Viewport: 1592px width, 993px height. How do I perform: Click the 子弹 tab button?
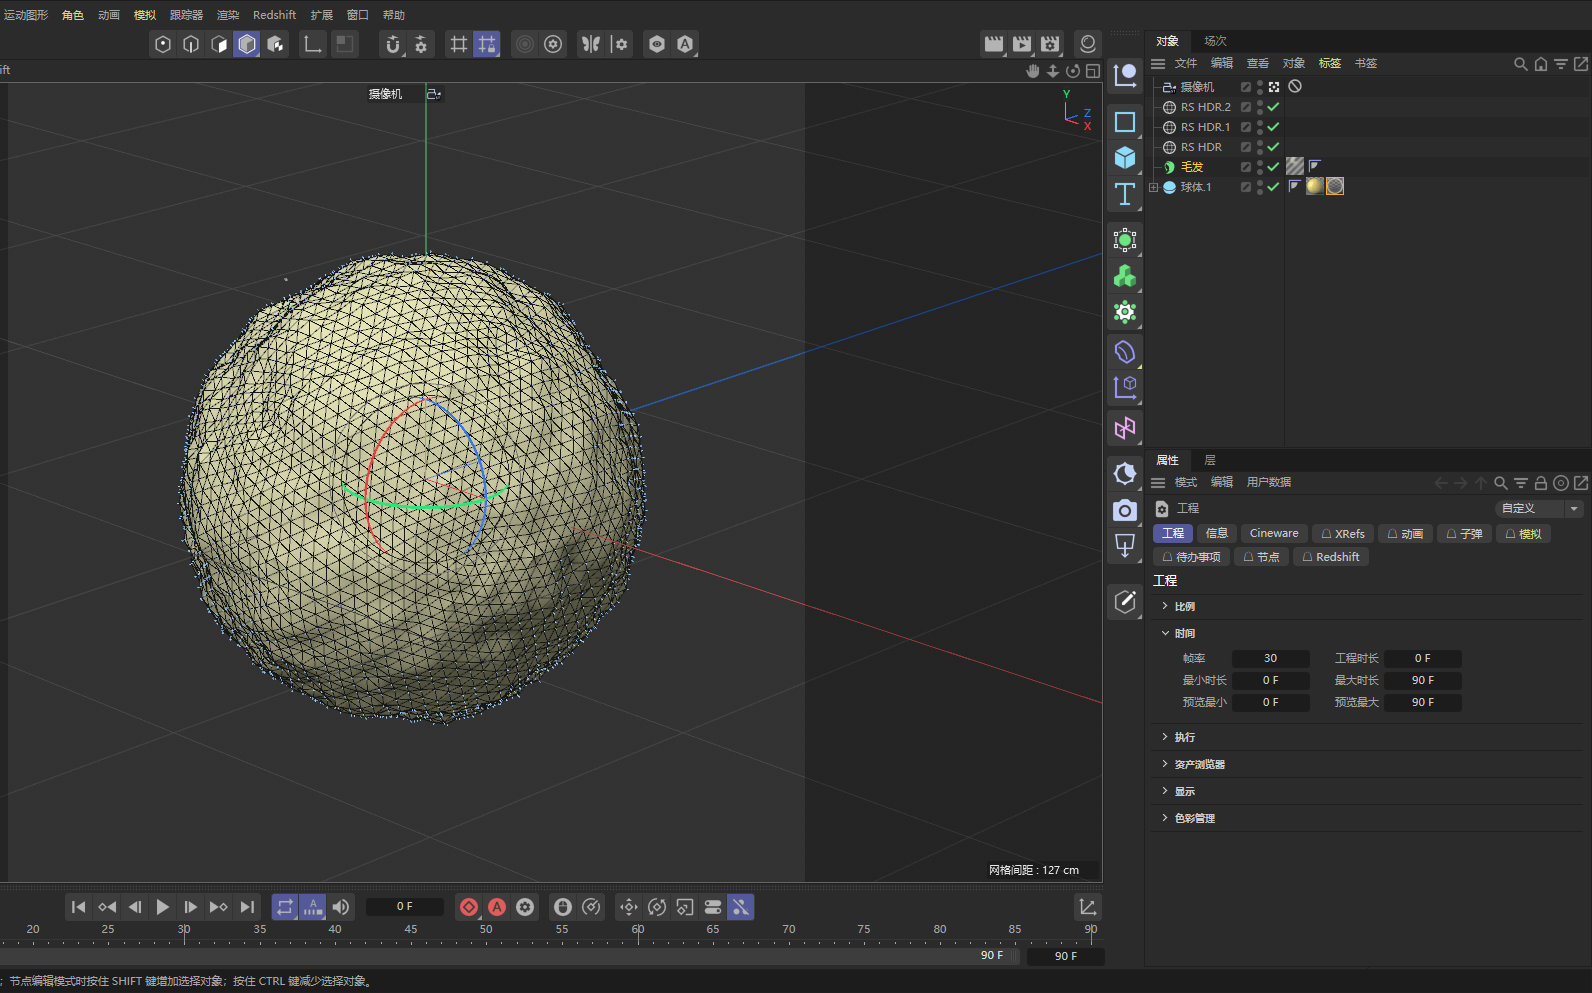[1464, 533]
